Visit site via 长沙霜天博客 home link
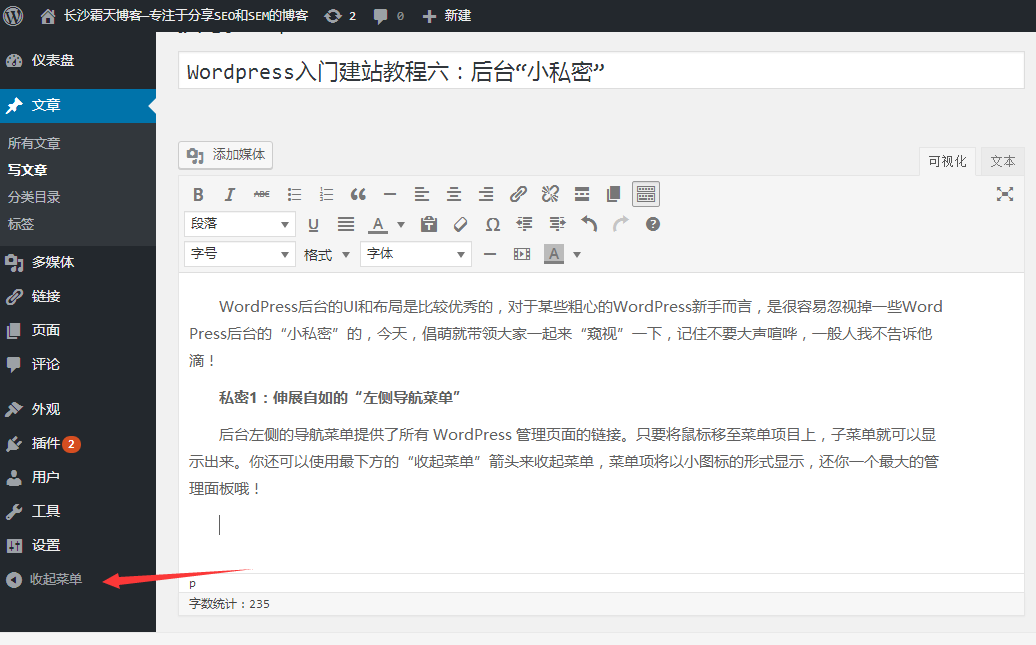Image resolution: width=1036 pixels, height=645 pixels. pos(174,16)
